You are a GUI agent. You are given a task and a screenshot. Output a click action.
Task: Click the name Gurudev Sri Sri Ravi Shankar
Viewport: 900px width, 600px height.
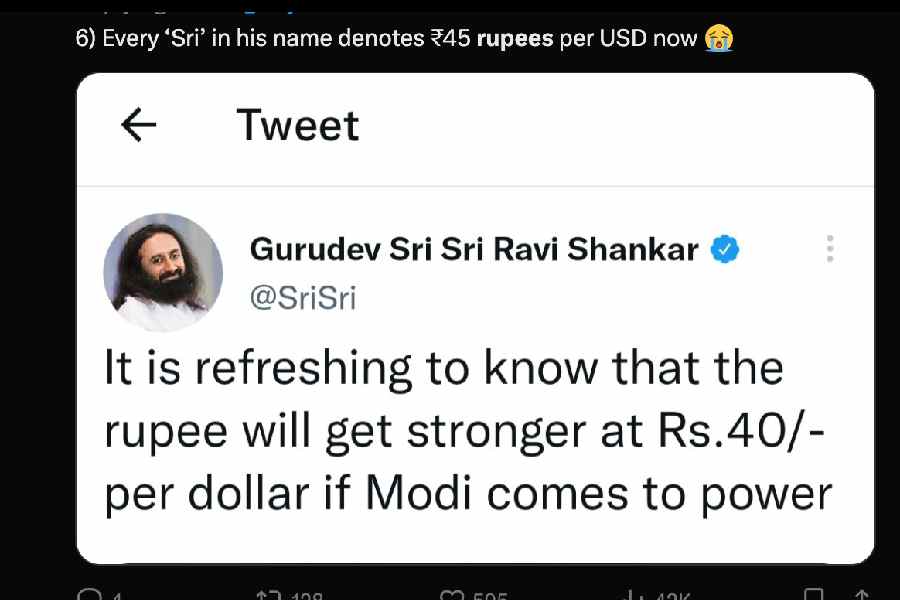474,249
